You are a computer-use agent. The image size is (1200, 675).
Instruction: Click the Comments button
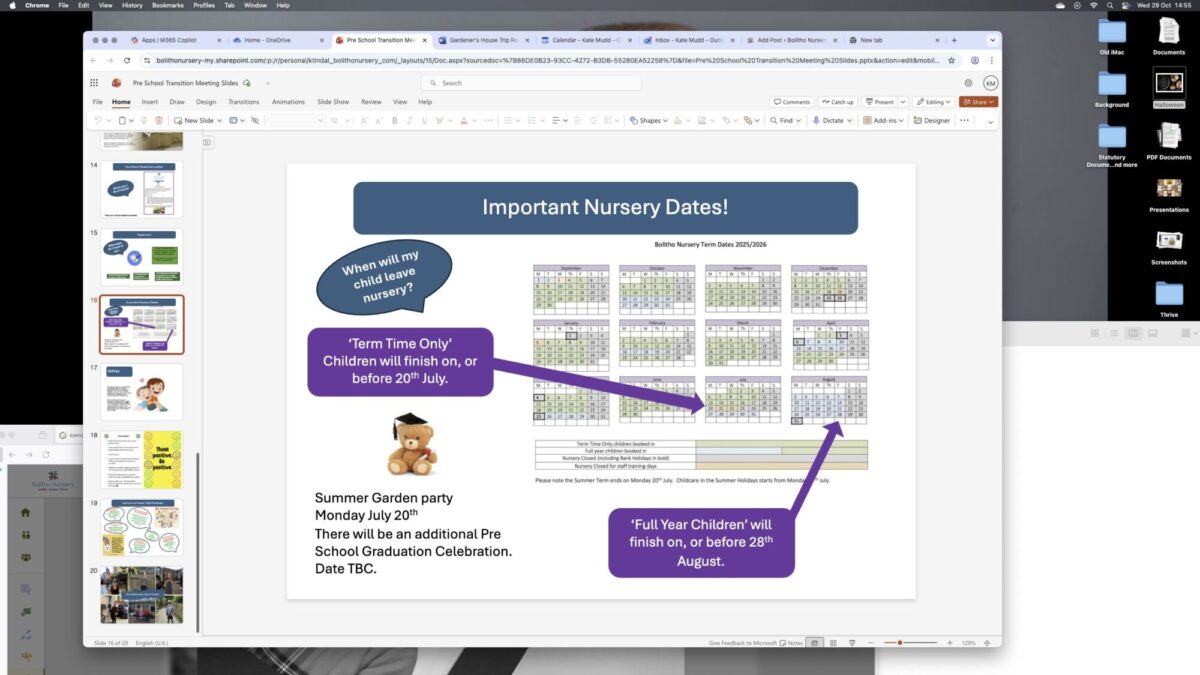coord(791,102)
